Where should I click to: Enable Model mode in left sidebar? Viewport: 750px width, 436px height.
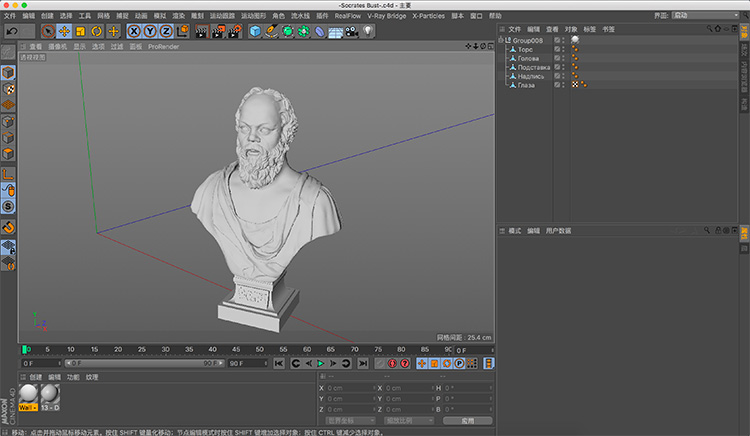click(x=8, y=73)
